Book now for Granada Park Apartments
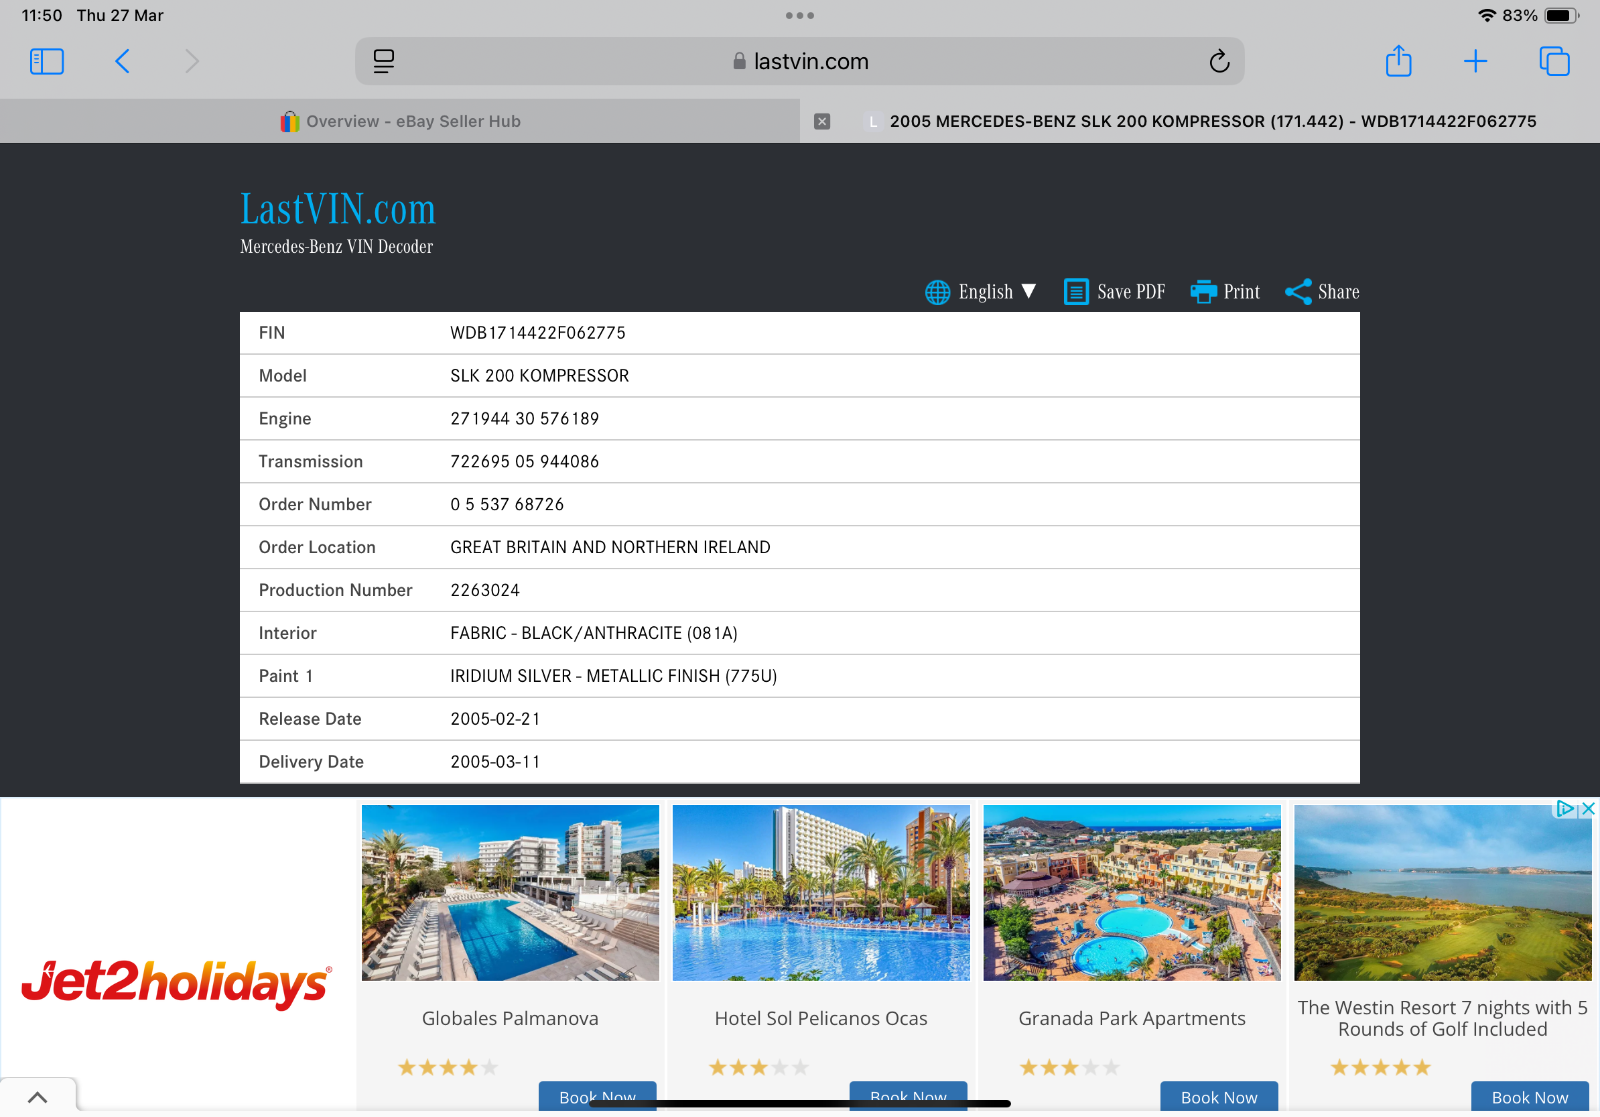Image resolution: width=1600 pixels, height=1117 pixels. 1219,1097
